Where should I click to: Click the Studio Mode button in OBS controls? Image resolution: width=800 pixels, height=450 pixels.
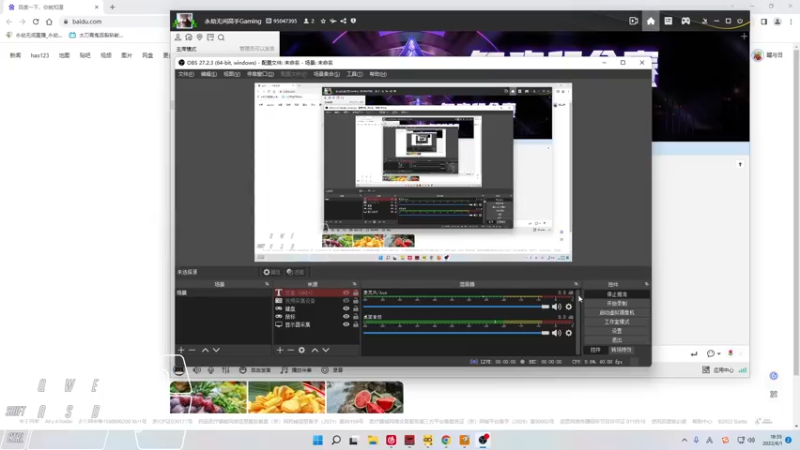coord(617,322)
